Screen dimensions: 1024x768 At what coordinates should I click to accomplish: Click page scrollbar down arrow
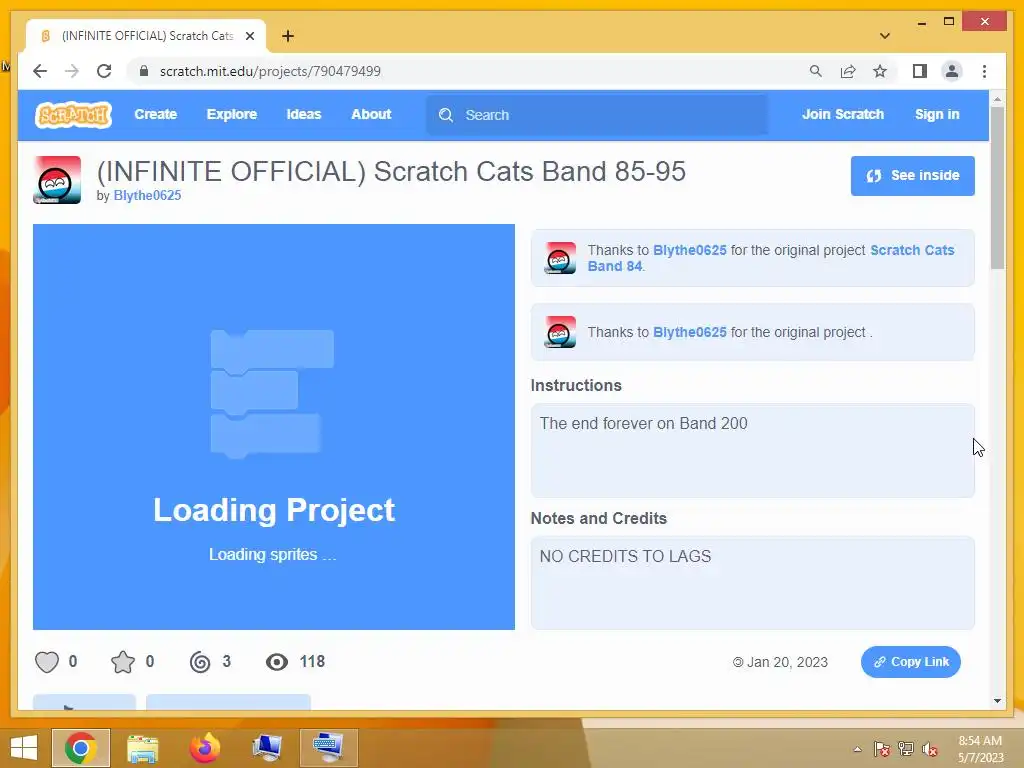[997, 701]
